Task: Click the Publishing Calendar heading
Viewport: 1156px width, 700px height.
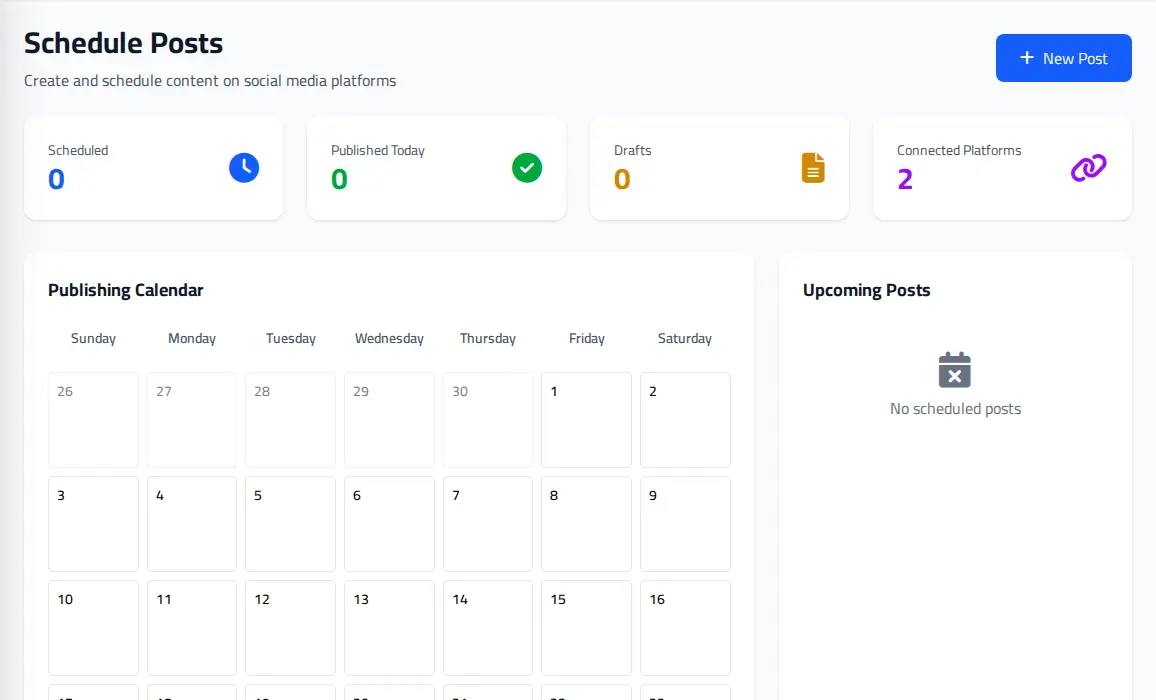Action: tap(125, 290)
